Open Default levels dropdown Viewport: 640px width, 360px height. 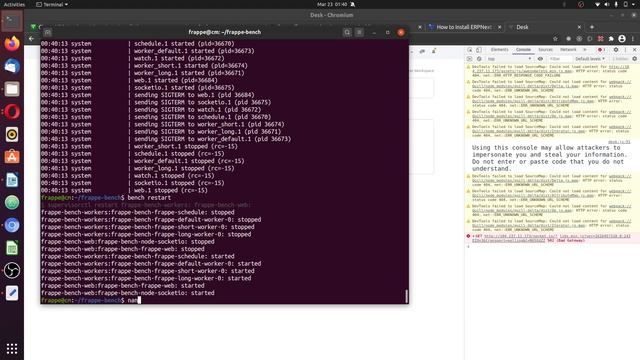(590, 59)
